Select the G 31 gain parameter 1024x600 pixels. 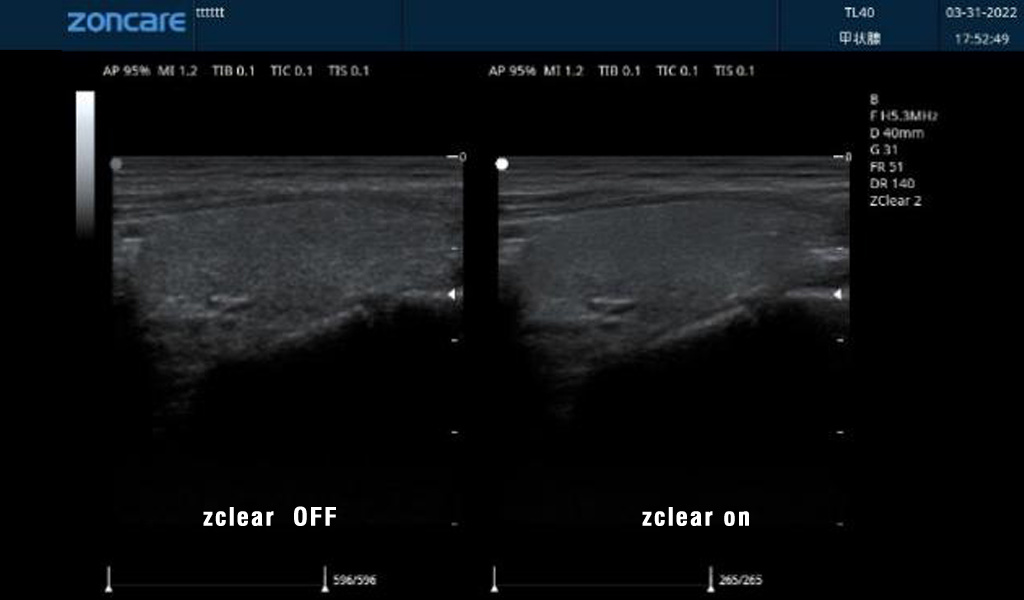(x=885, y=149)
